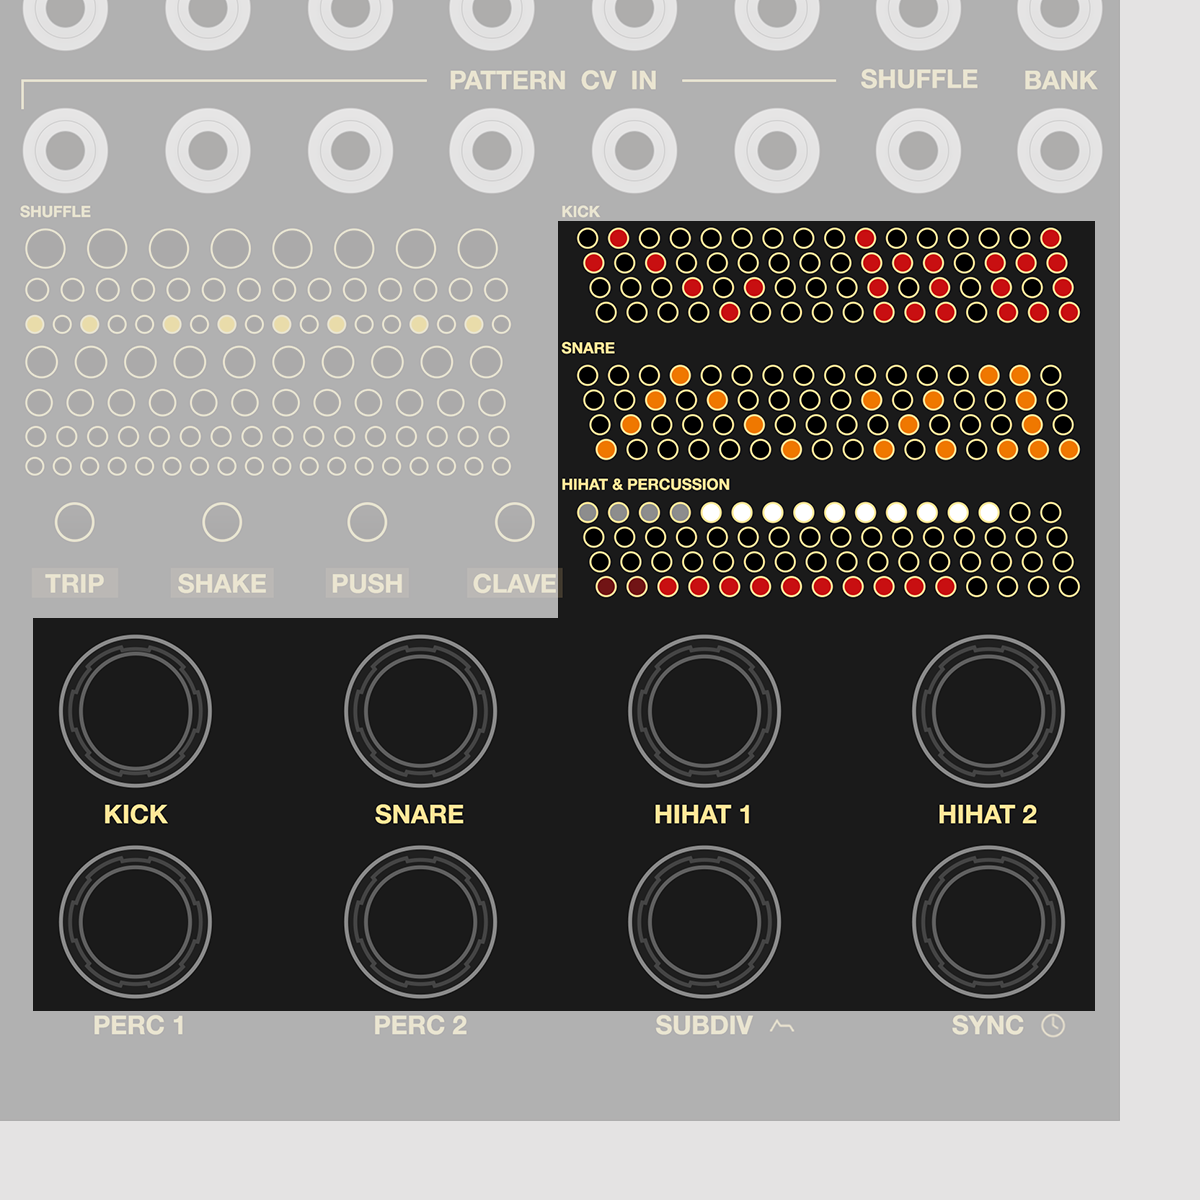Image resolution: width=1200 pixels, height=1200 pixels.
Task: Click the large SHUFFLE label next to BANK
Action: [919, 79]
